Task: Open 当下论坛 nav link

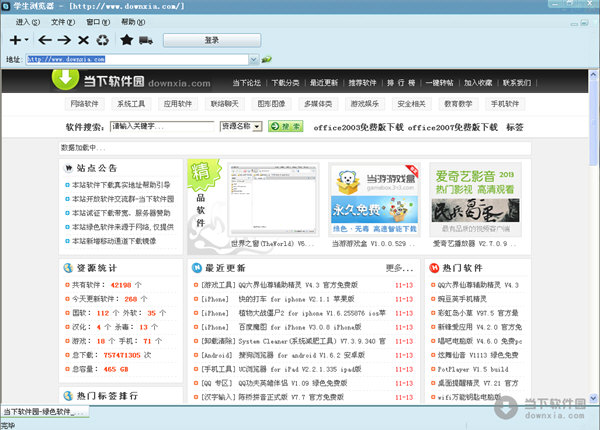Action: tap(246, 83)
